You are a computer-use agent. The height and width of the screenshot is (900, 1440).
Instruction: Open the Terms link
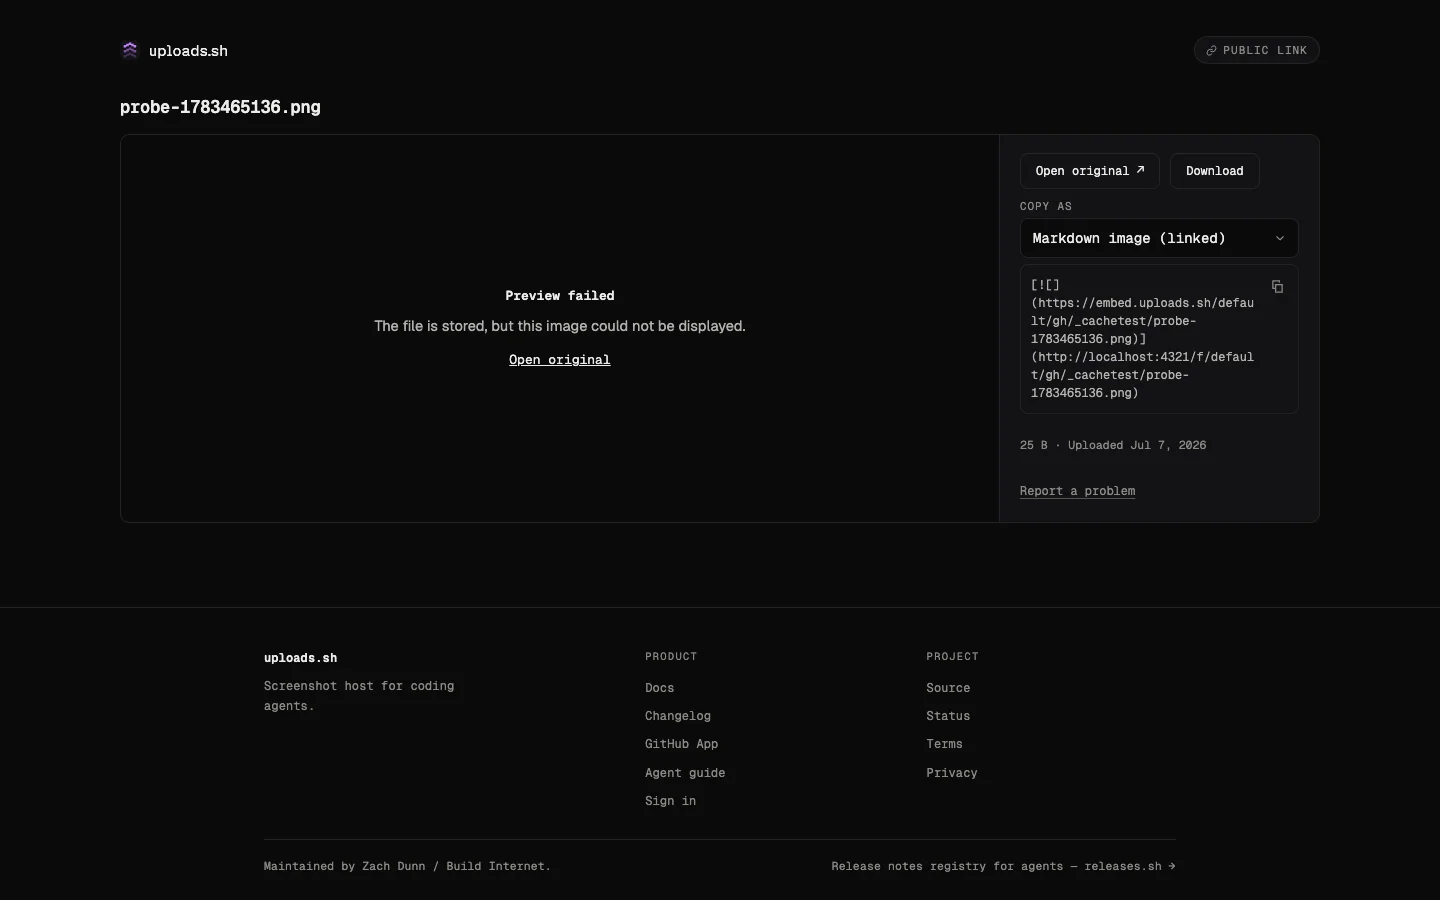pyautogui.click(x=945, y=744)
